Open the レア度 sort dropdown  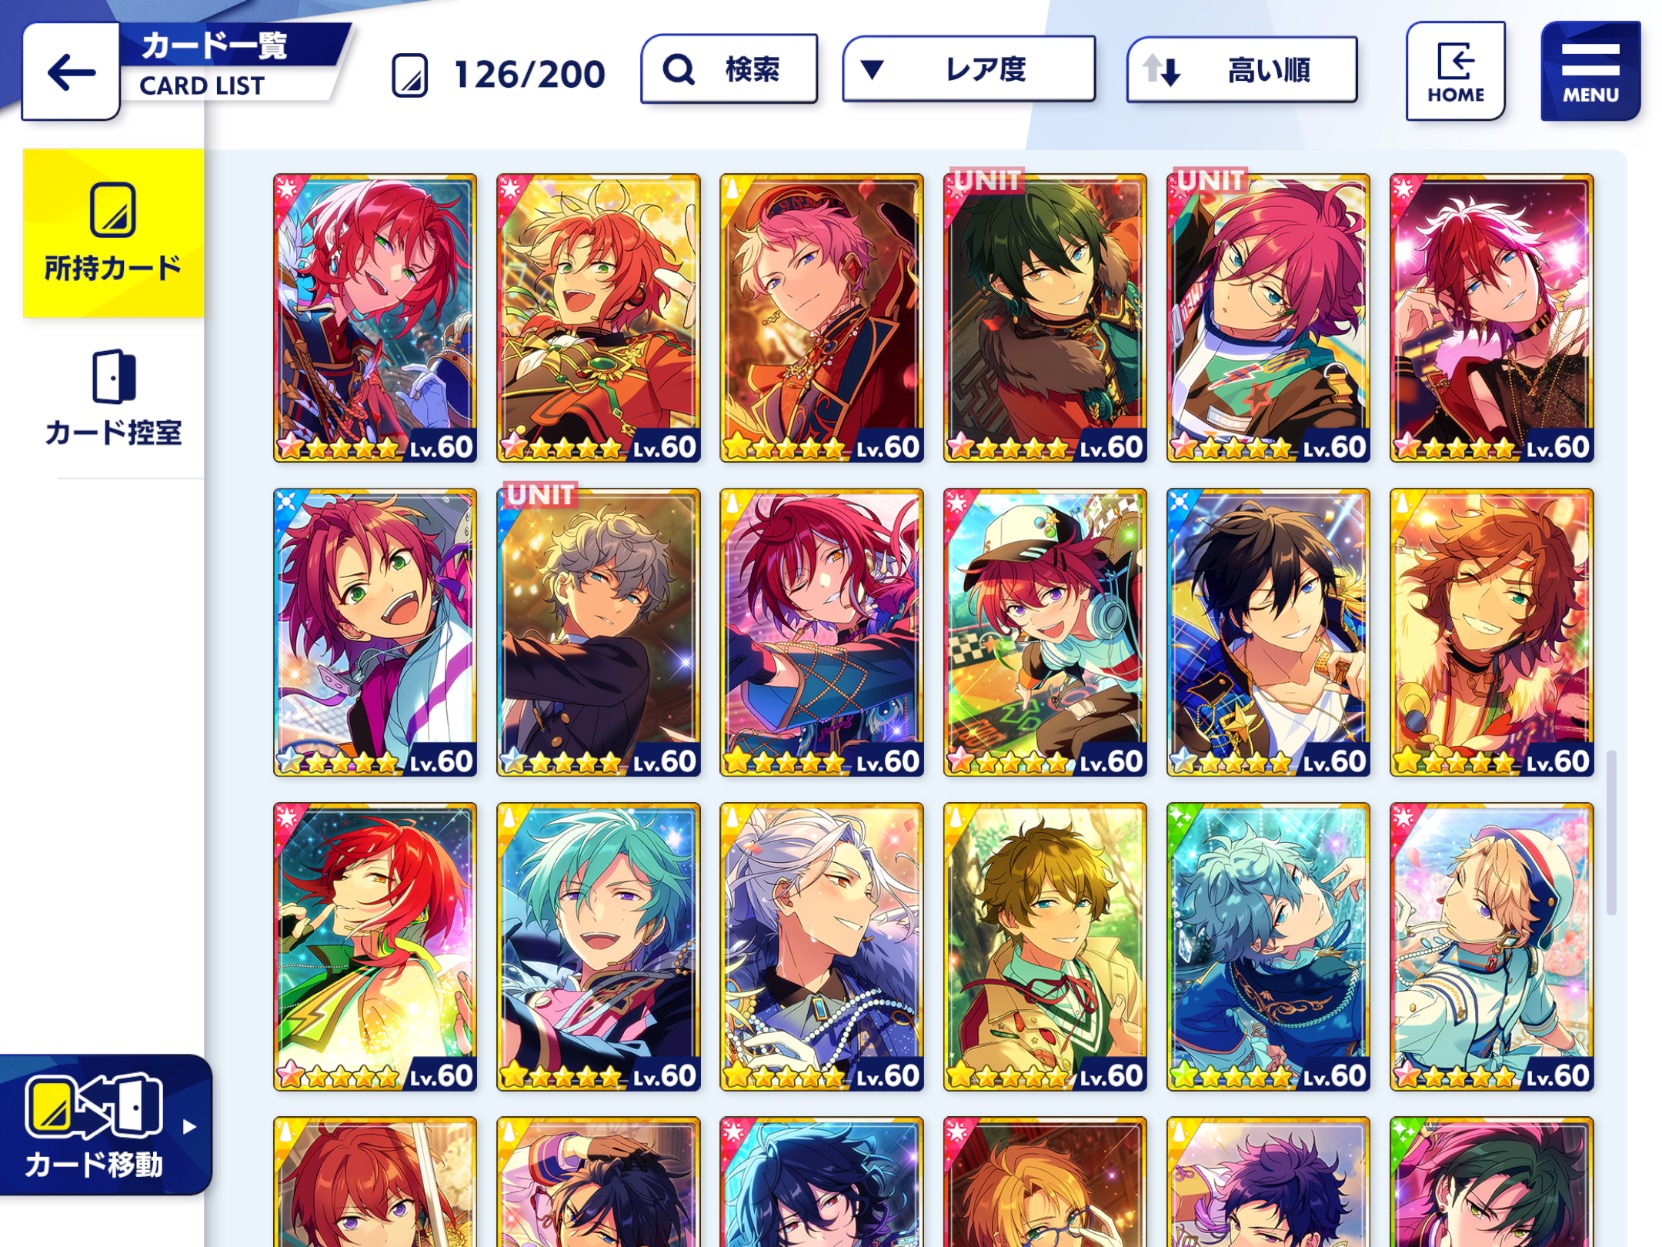(x=968, y=69)
